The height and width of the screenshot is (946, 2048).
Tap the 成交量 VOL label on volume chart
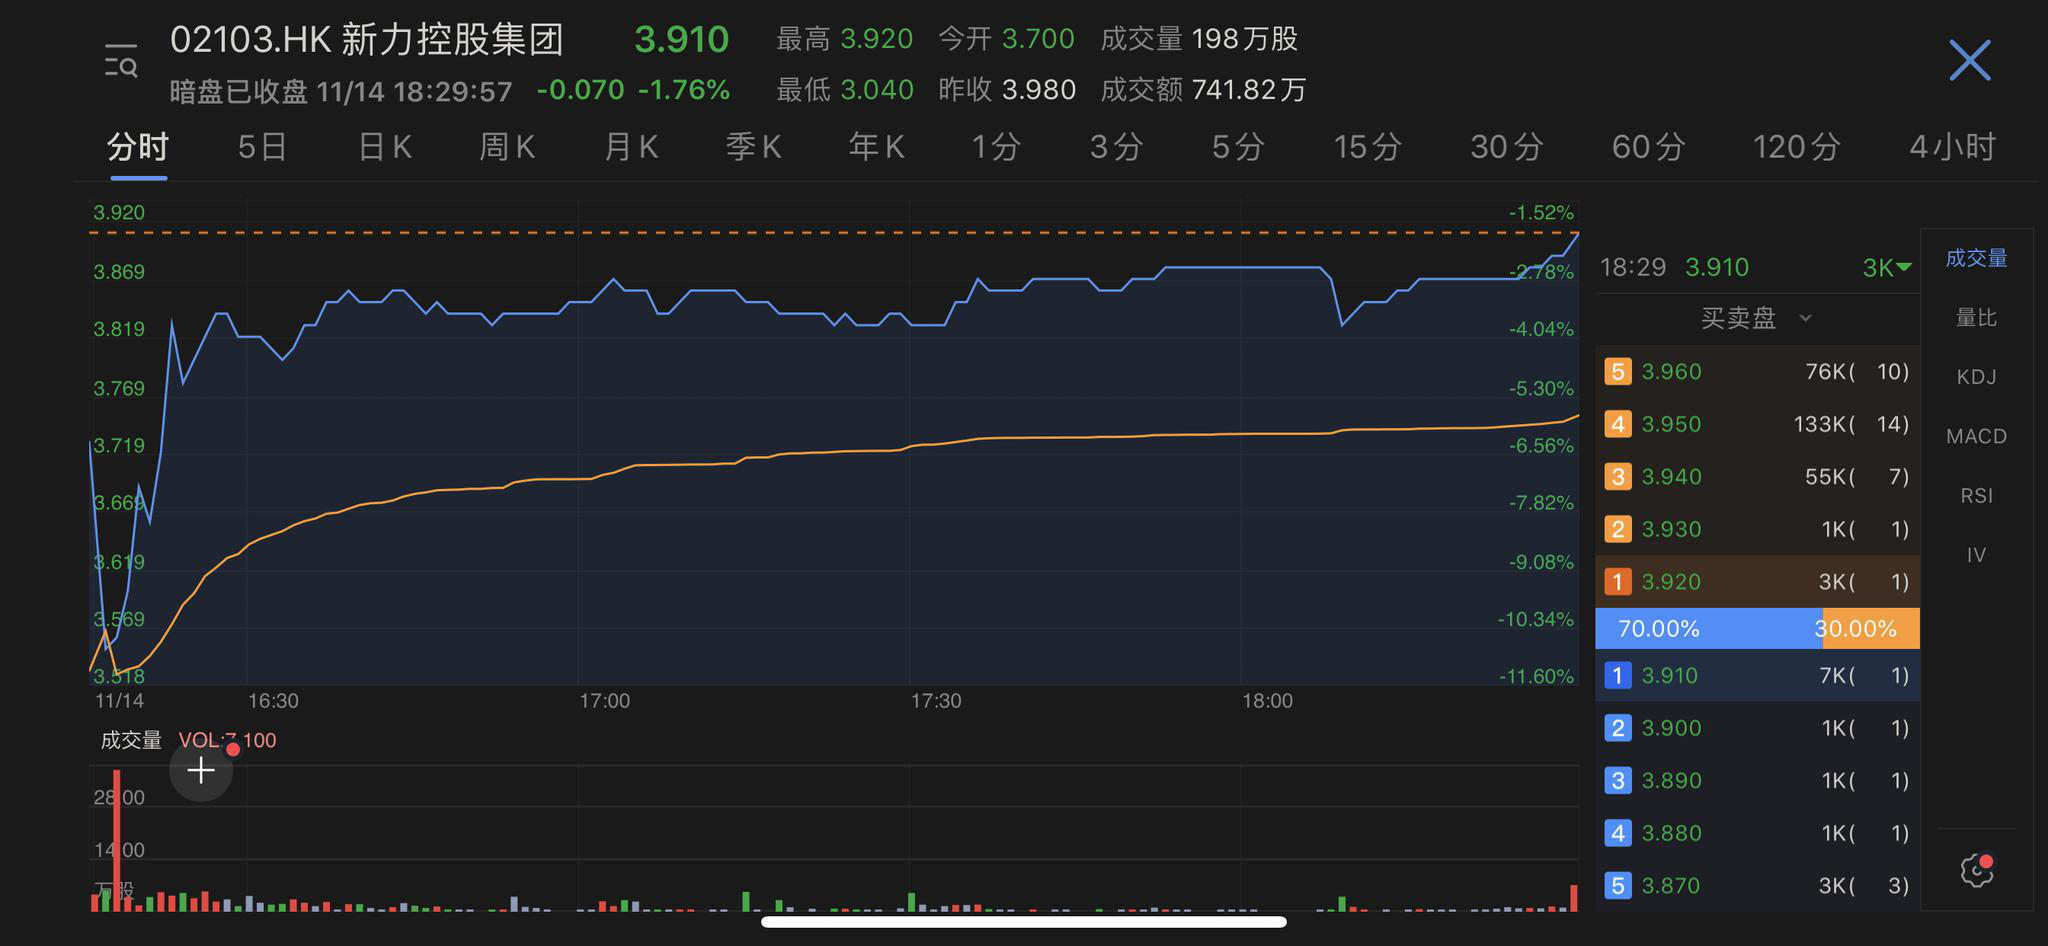(x=188, y=741)
